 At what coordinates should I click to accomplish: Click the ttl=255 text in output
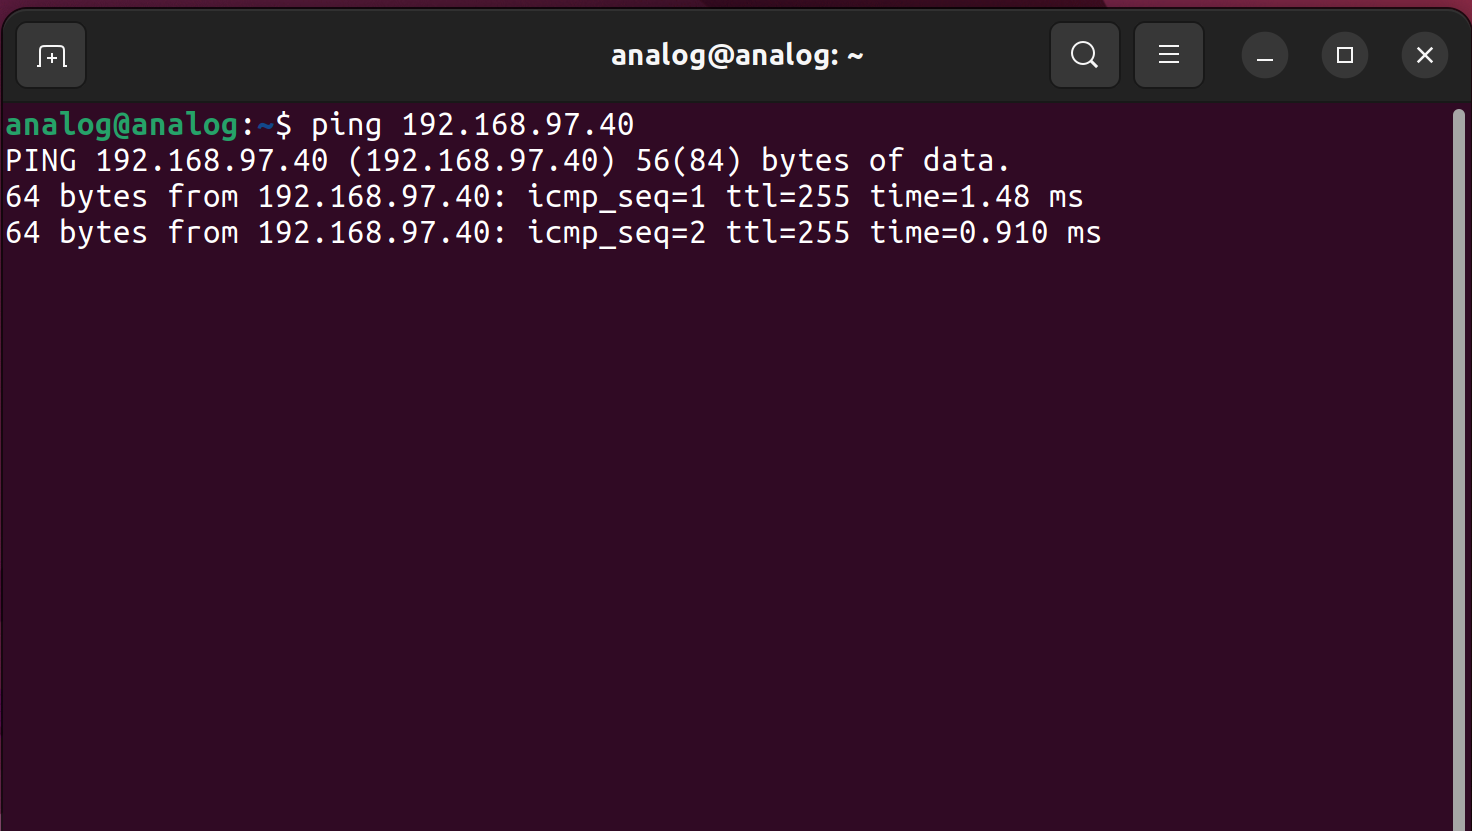tap(789, 196)
